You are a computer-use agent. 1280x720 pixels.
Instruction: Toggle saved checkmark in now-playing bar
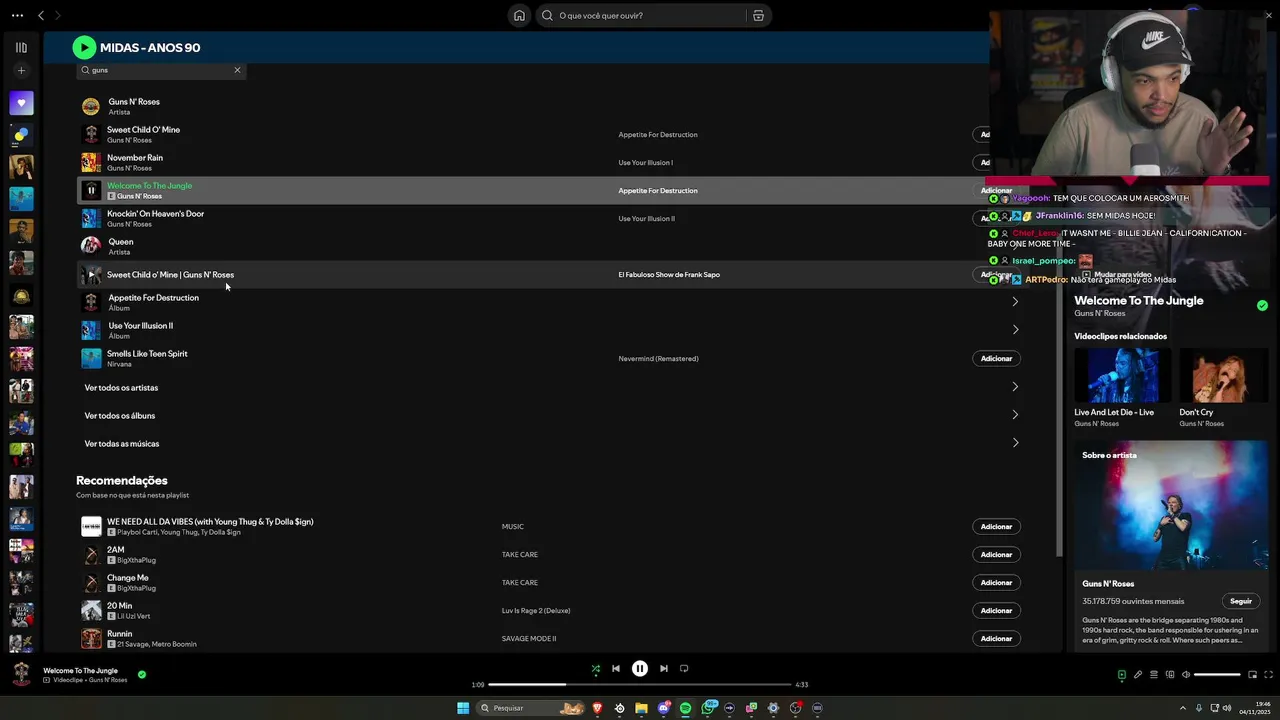142,675
